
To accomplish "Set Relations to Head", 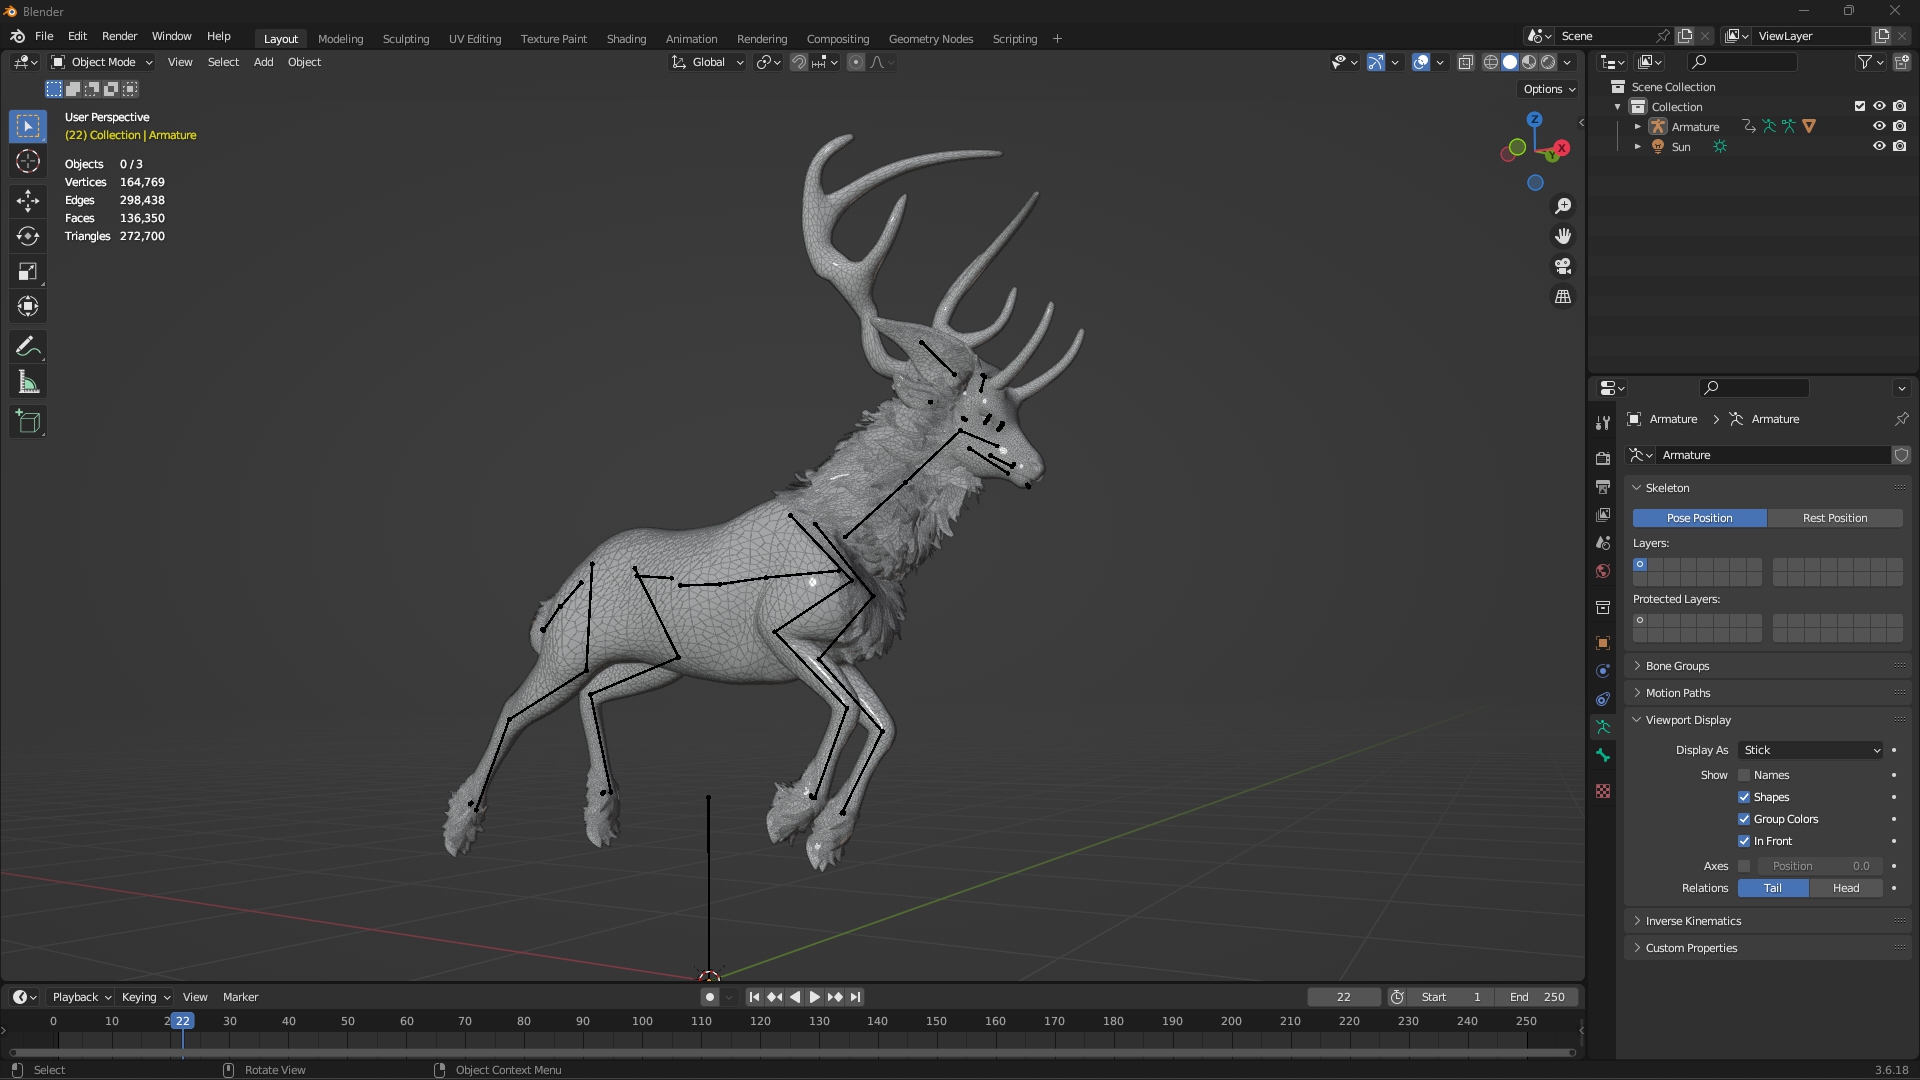I will tap(1845, 888).
